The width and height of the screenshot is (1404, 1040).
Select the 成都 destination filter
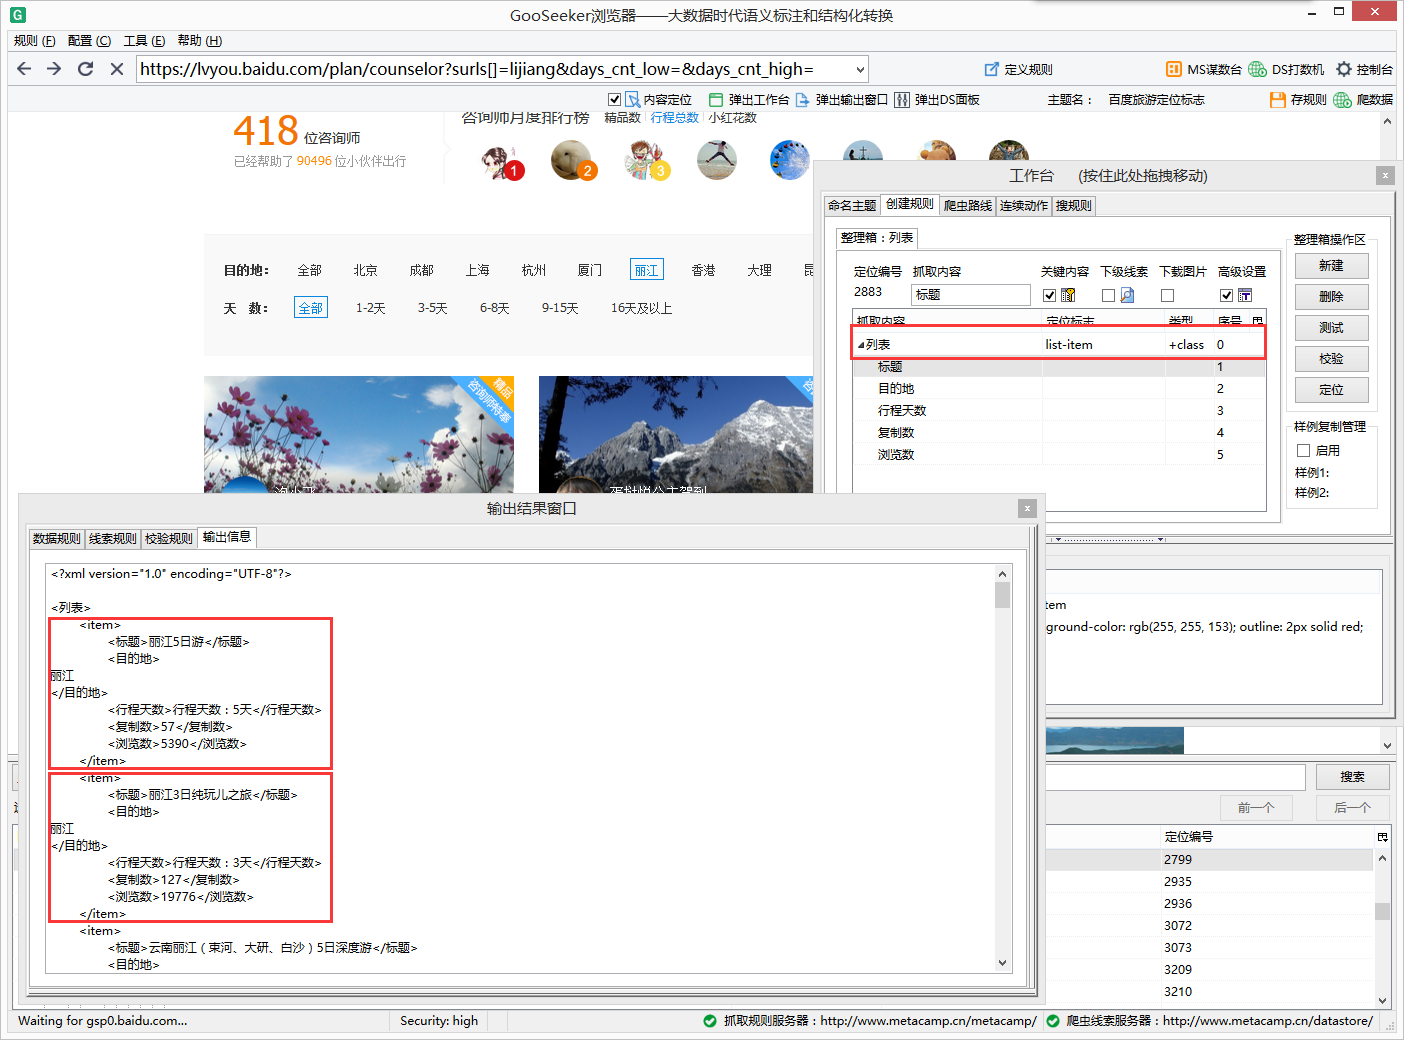coord(421,270)
